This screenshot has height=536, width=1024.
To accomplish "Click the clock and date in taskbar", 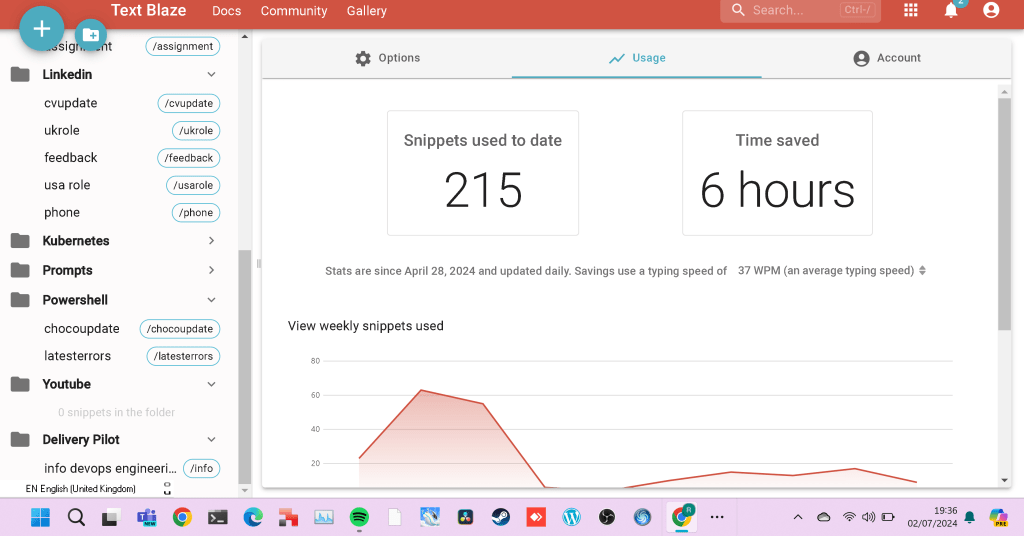I will coord(932,517).
